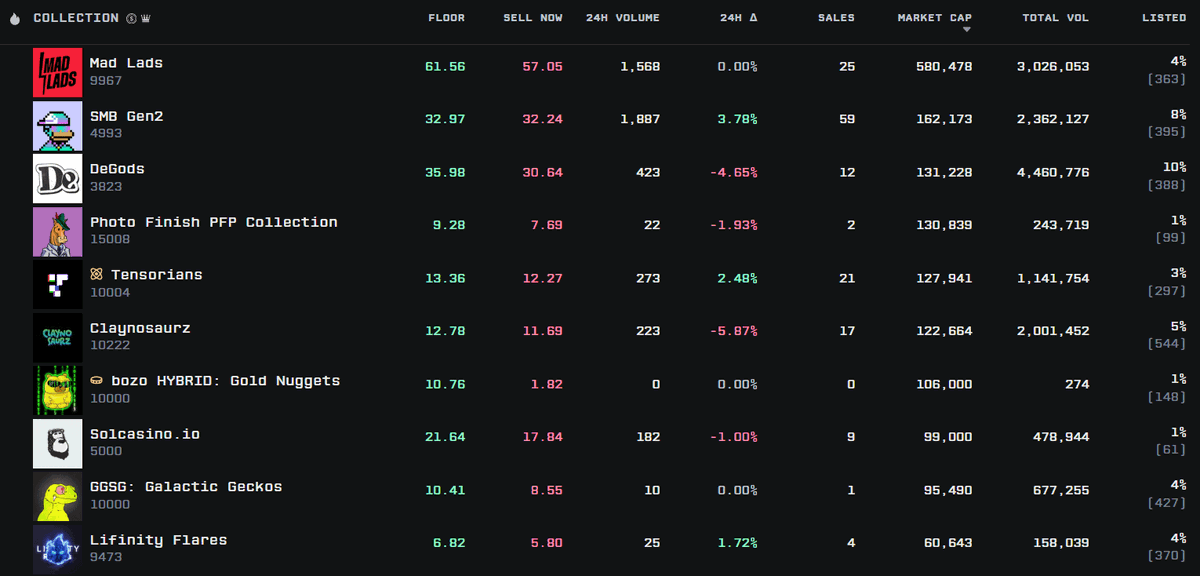Sort by the SELL NOW header
Image resolution: width=1200 pixels, height=576 pixels.
[532, 17]
